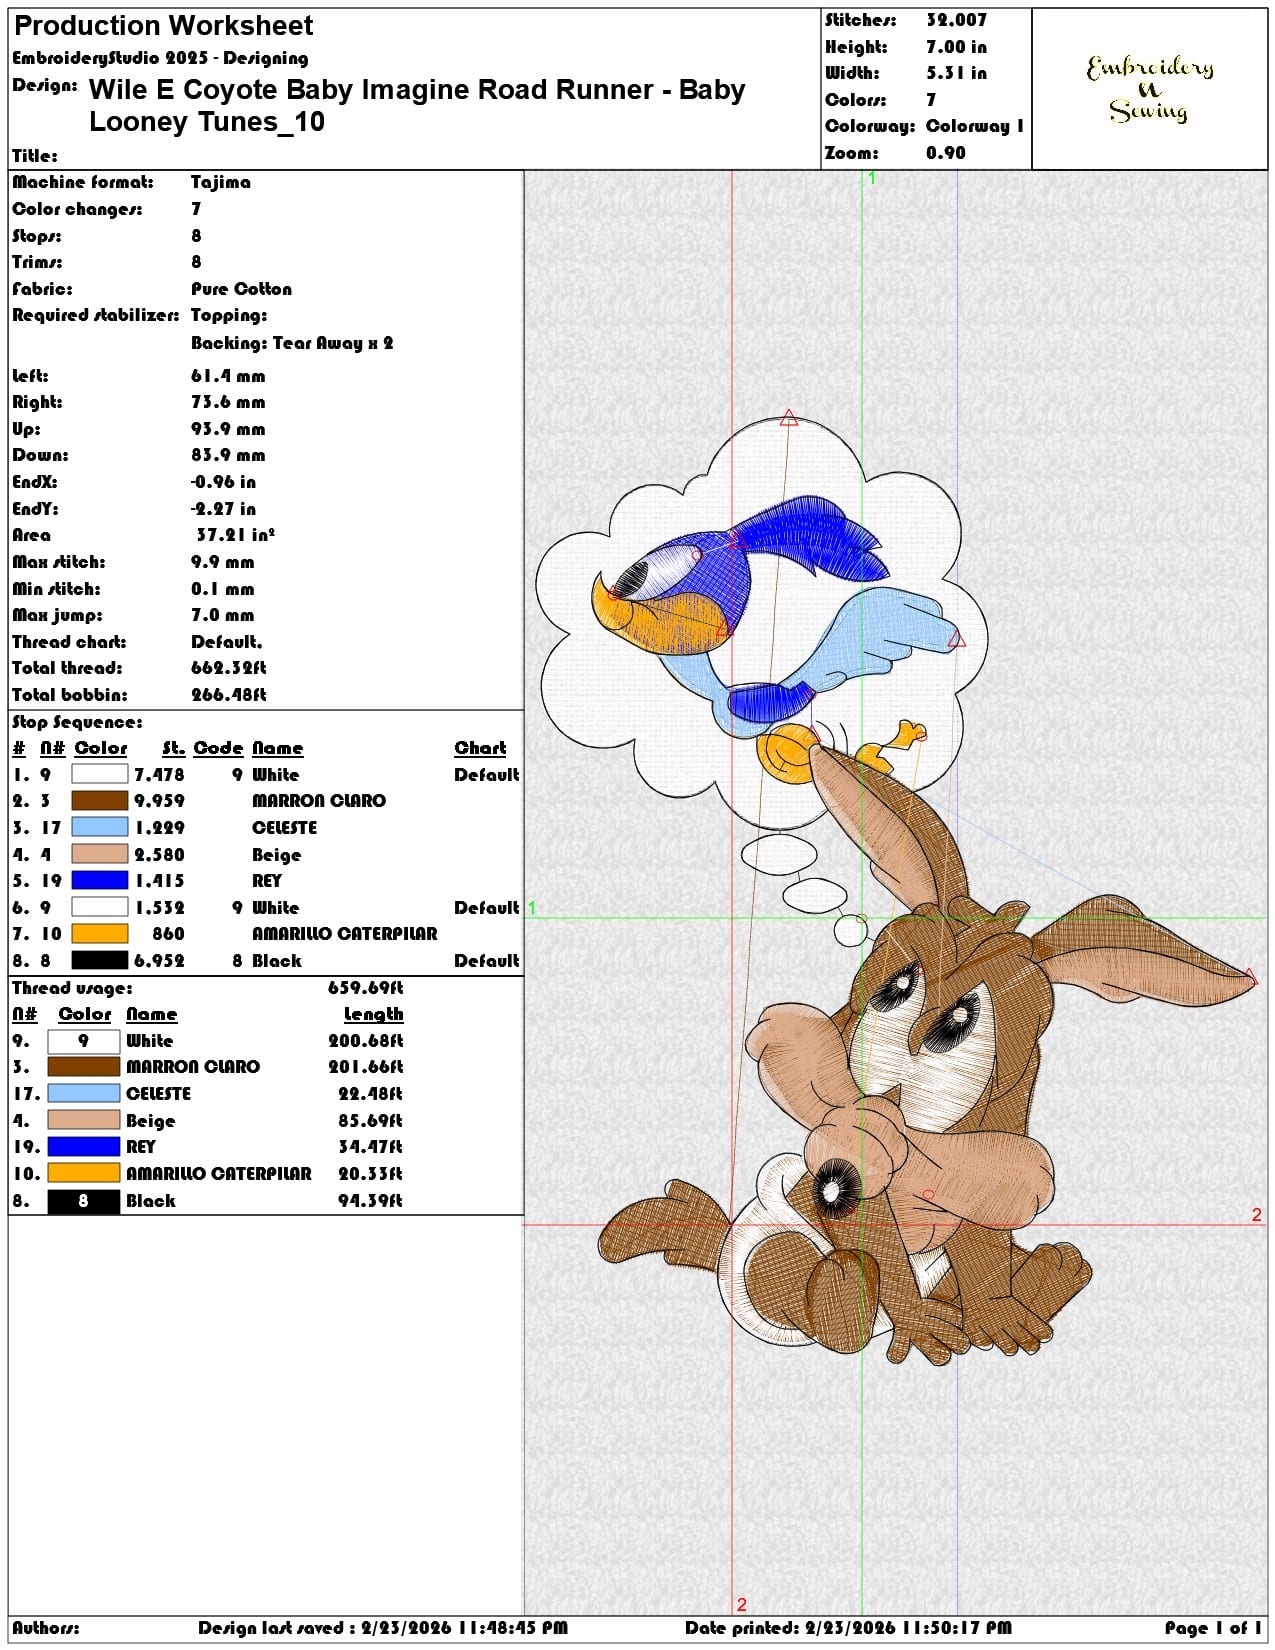Screen dimensions: 1275x1650
Task: Click the Code column header
Action: click(218, 748)
